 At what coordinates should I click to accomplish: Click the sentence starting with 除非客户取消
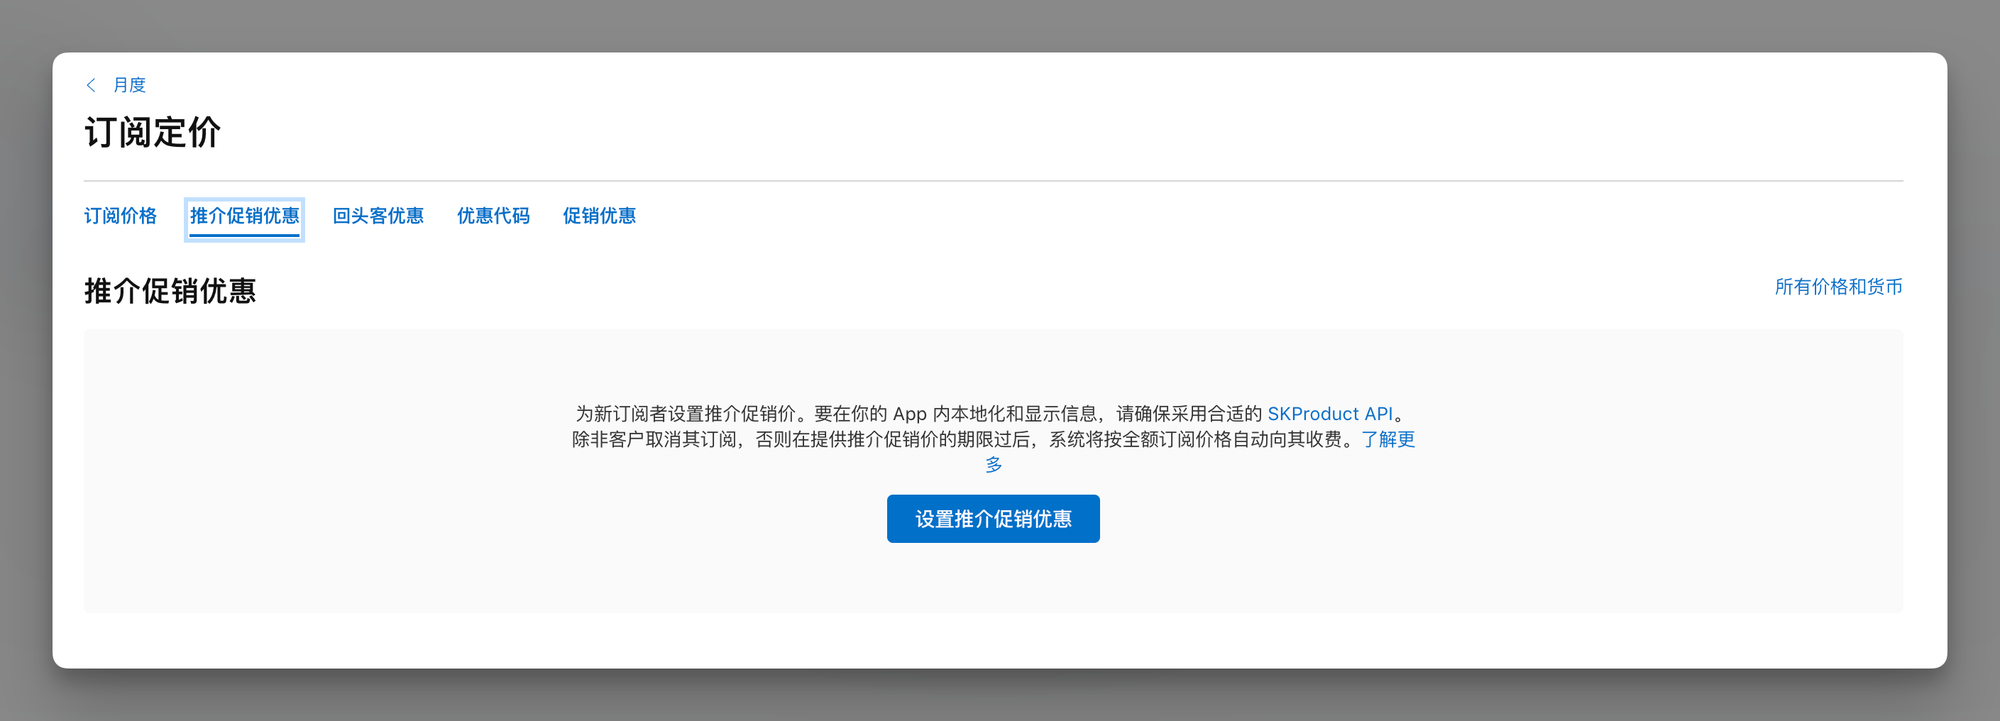pyautogui.click(x=900, y=440)
